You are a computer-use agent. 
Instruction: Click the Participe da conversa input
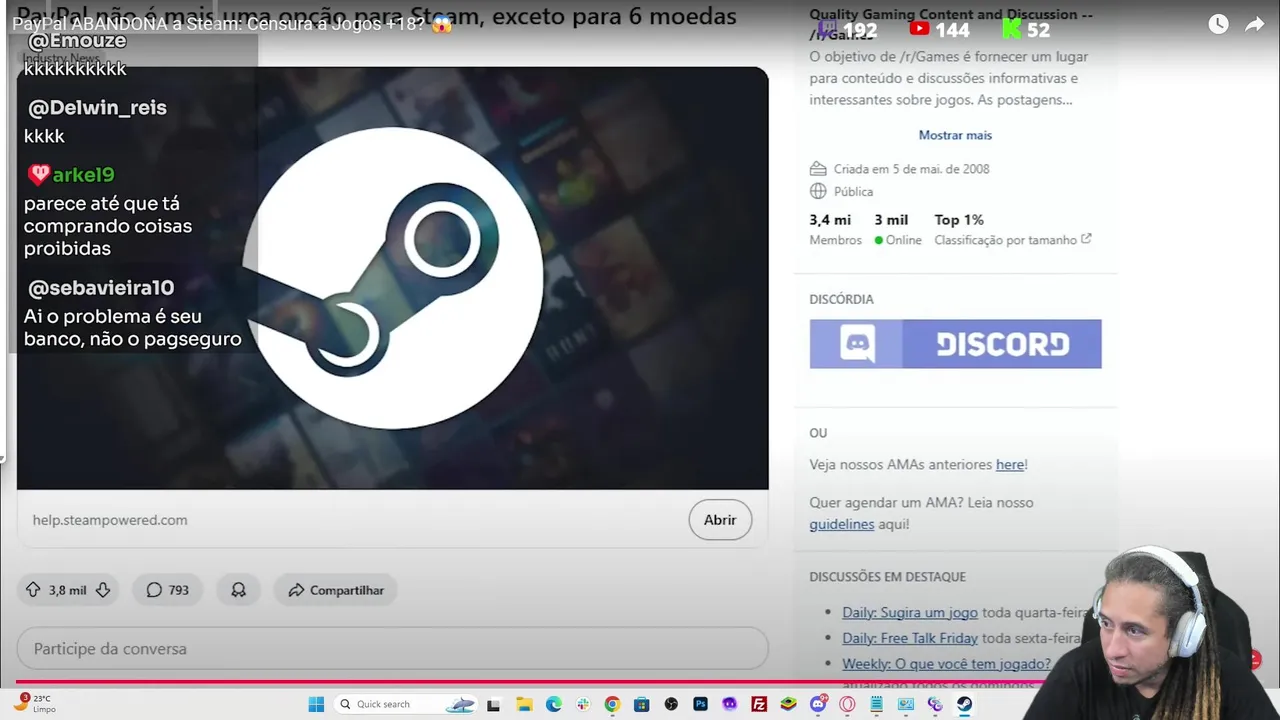coord(393,649)
